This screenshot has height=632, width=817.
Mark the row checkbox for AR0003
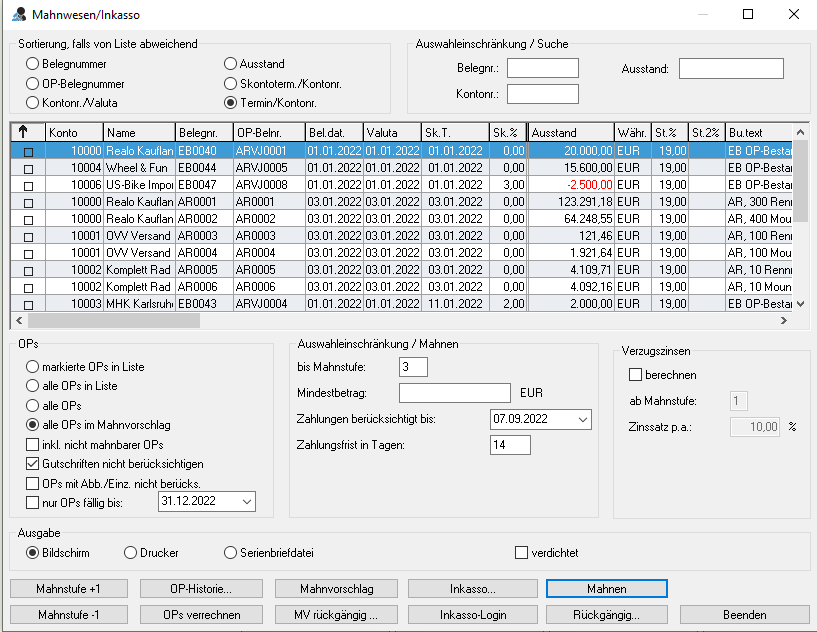28,237
